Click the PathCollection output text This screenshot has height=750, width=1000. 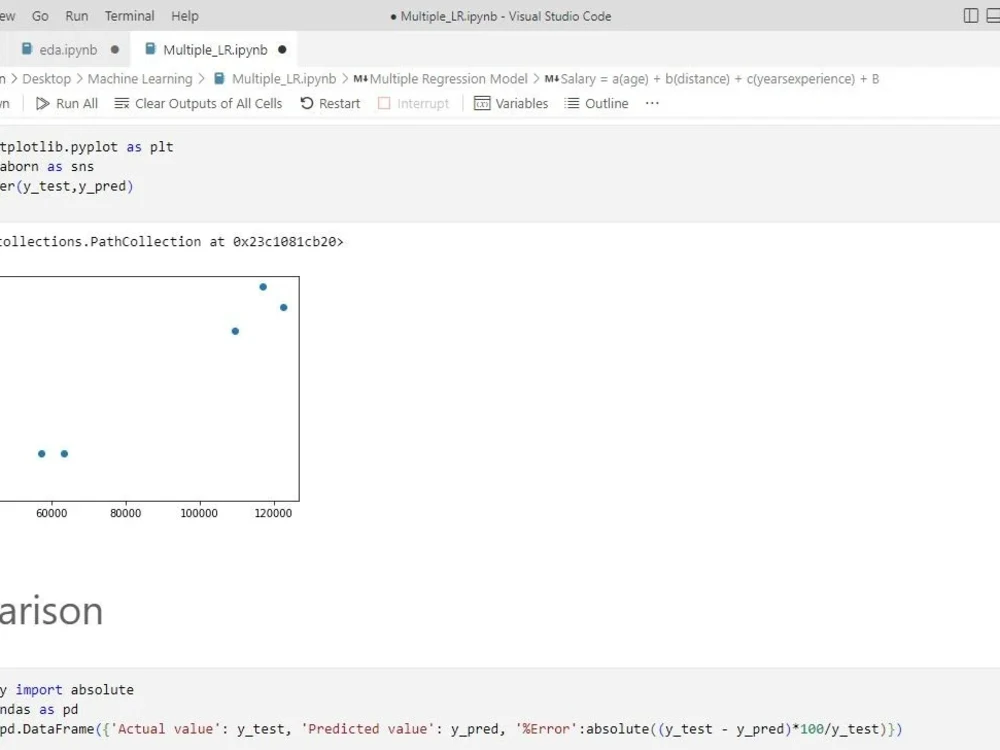(x=172, y=242)
